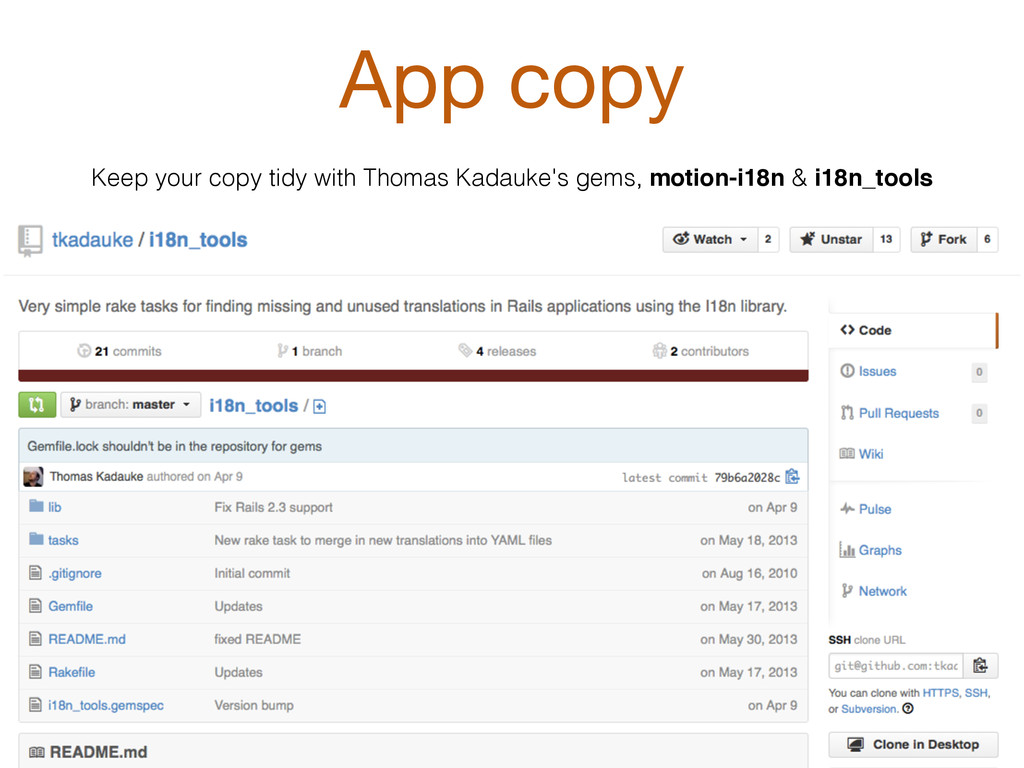The image size is (1024, 768).
Task: Switch clone URL to SSH link
Action: (x=976, y=693)
